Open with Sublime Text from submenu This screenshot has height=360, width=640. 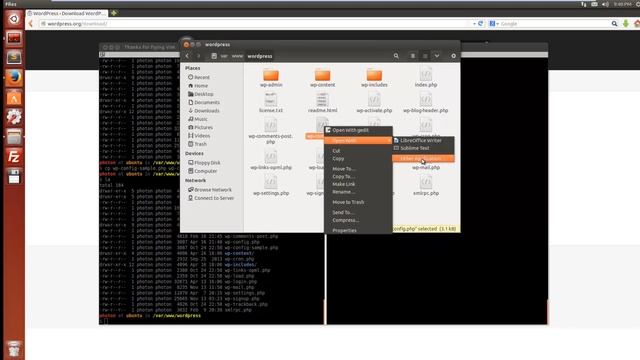423,148
